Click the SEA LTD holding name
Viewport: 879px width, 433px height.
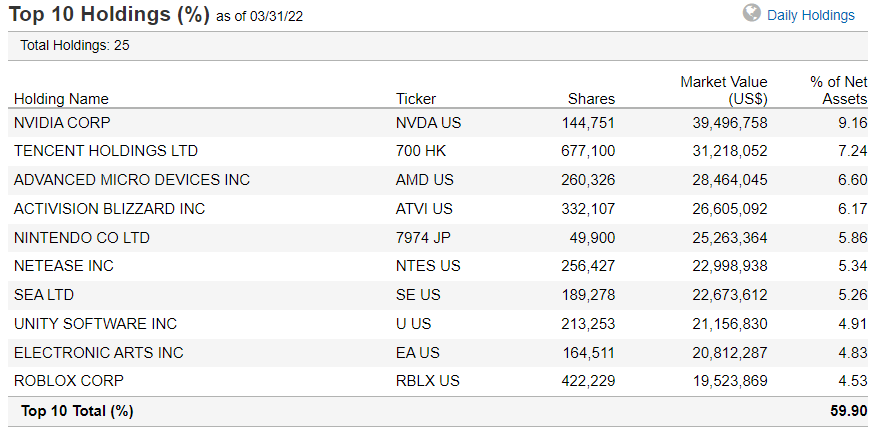pos(44,295)
